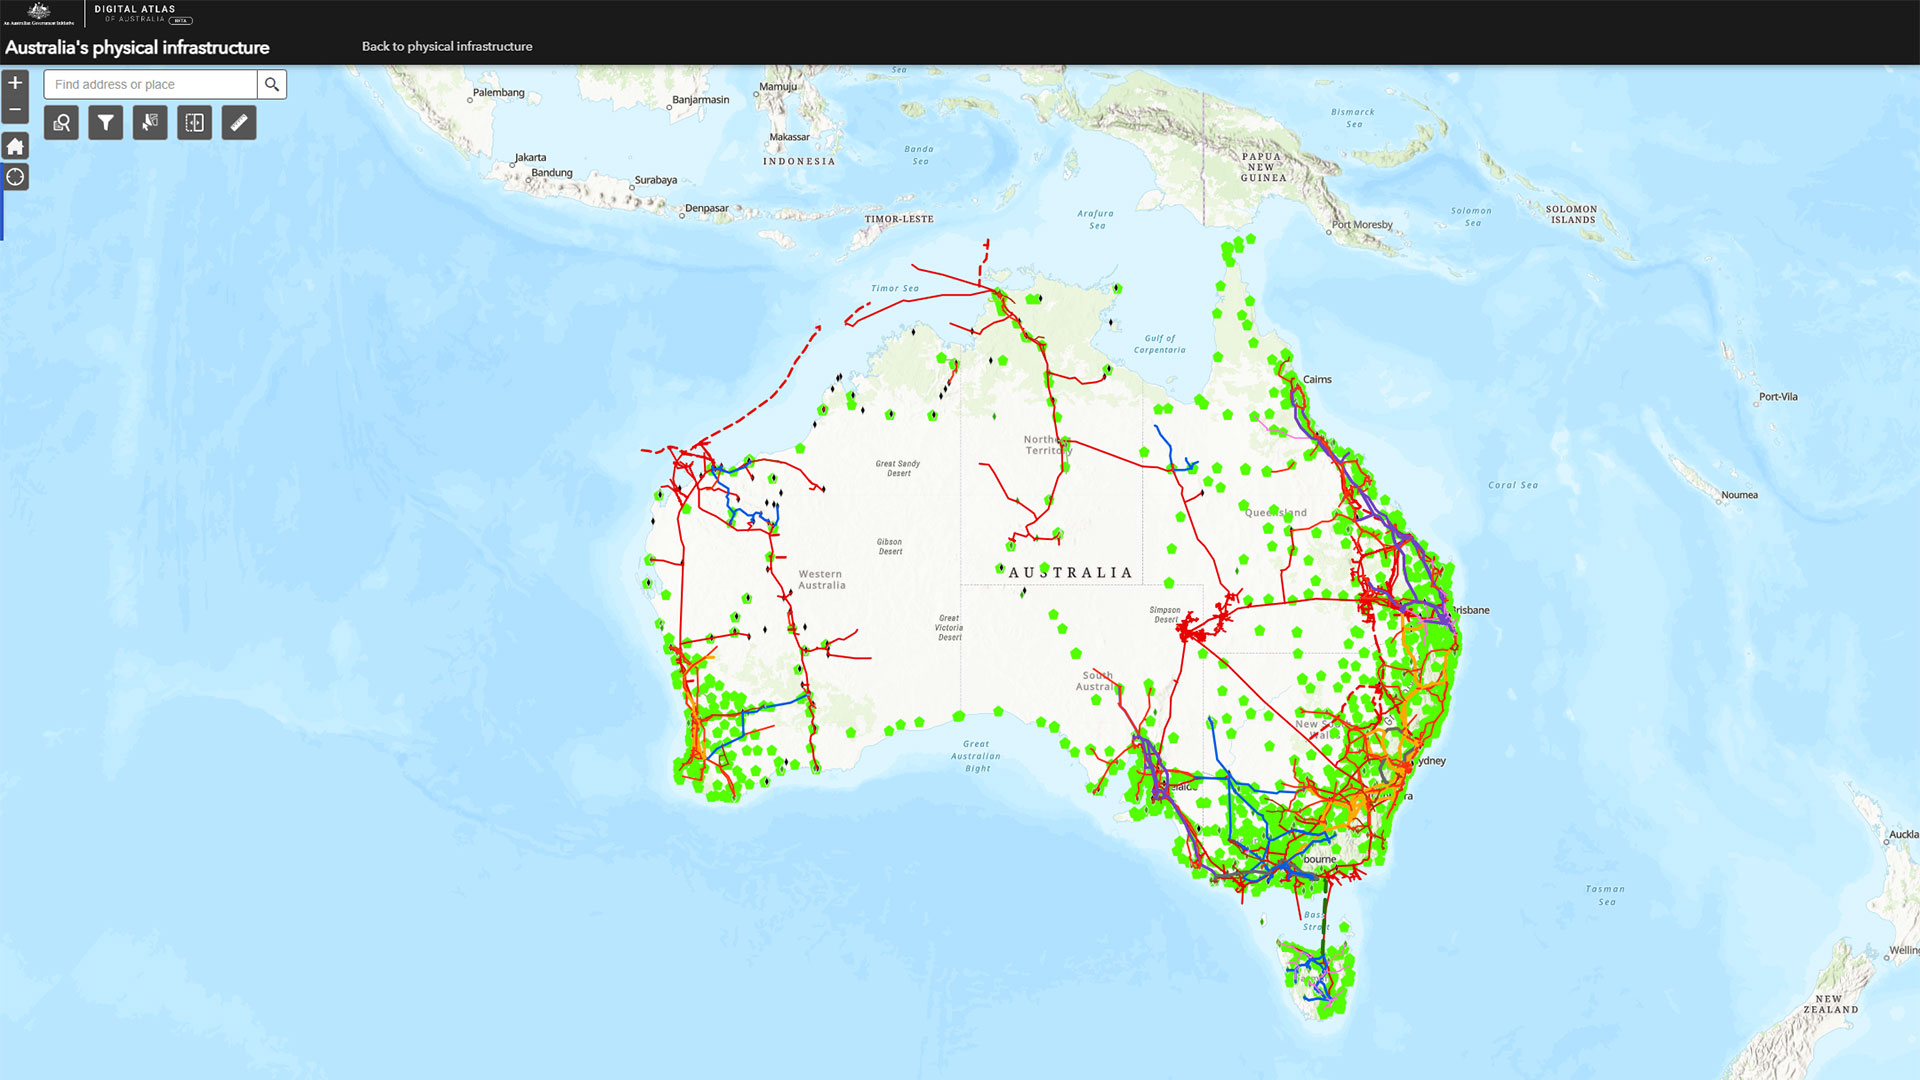Screen dimensions: 1920x1080
Task: Open the basemap swipe tool
Action: click(194, 122)
